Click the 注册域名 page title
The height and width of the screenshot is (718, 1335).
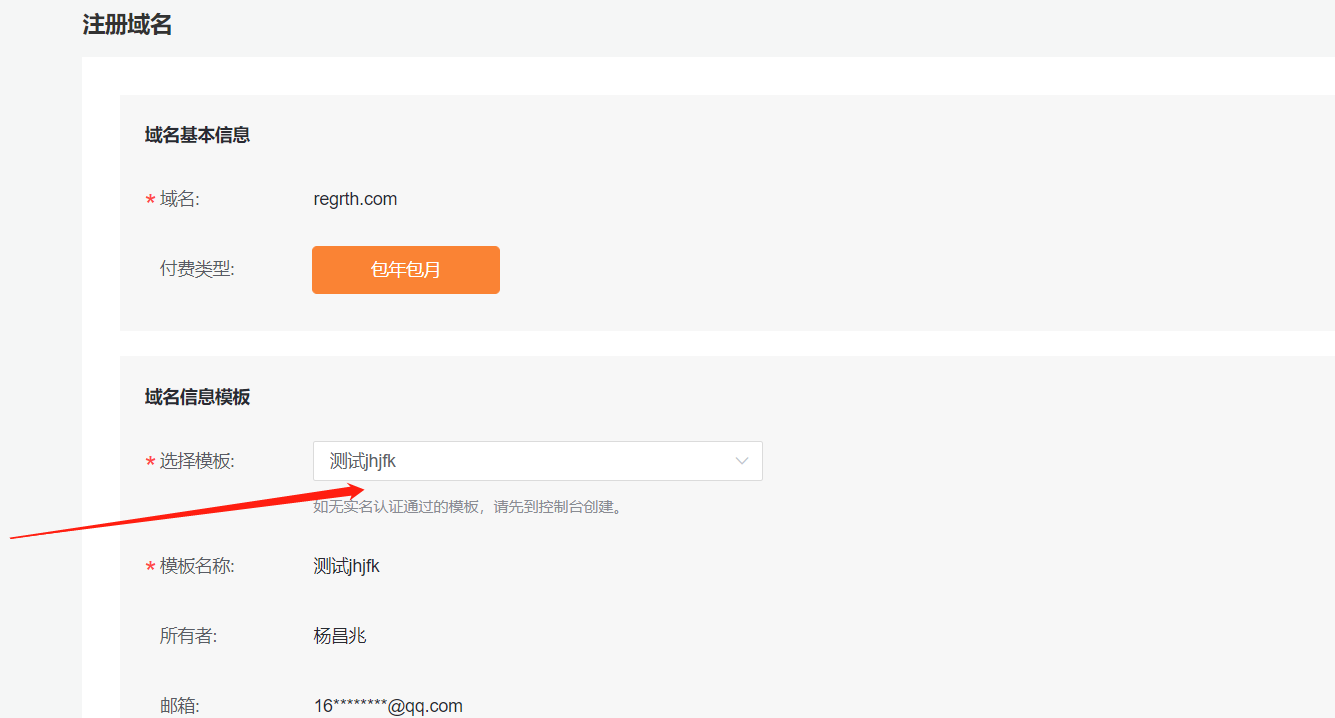(x=128, y=24)
